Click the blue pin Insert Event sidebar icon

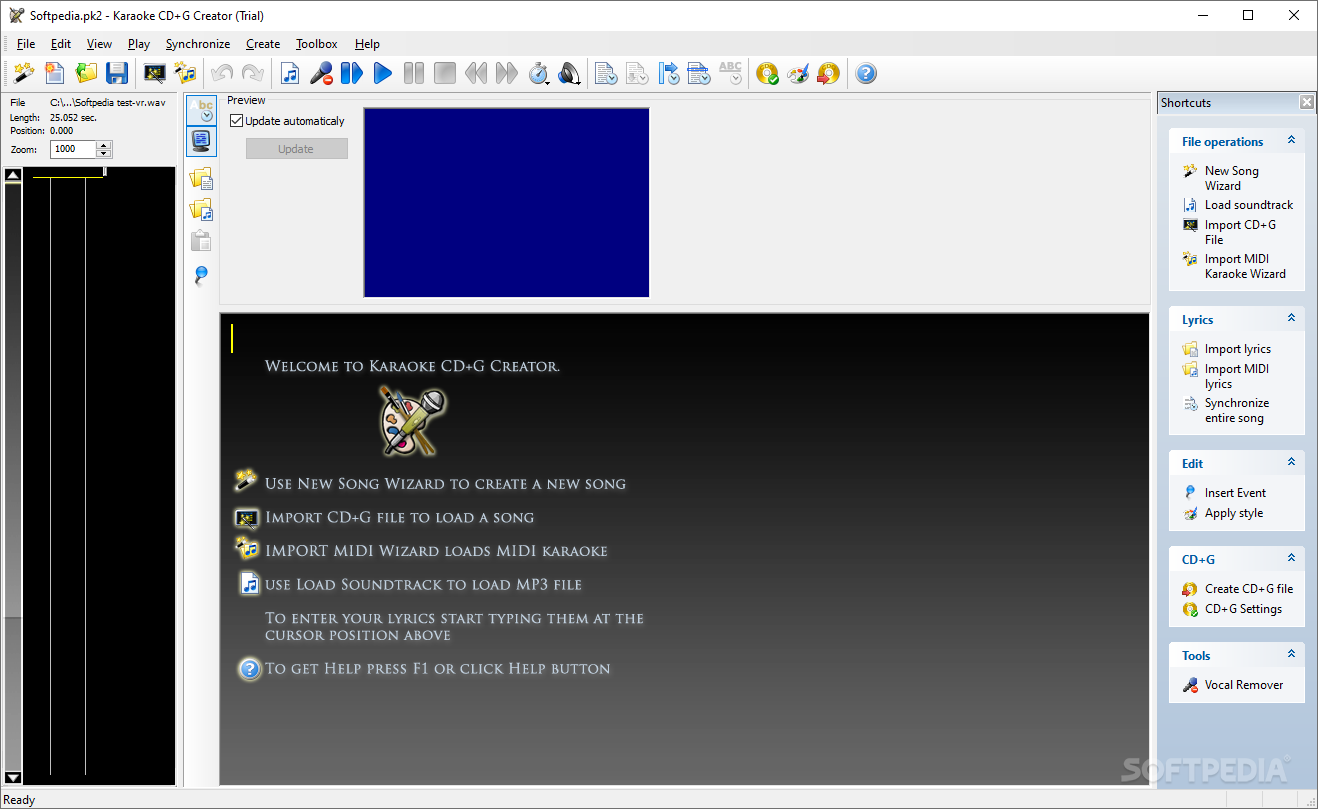(x=202, y=275)
